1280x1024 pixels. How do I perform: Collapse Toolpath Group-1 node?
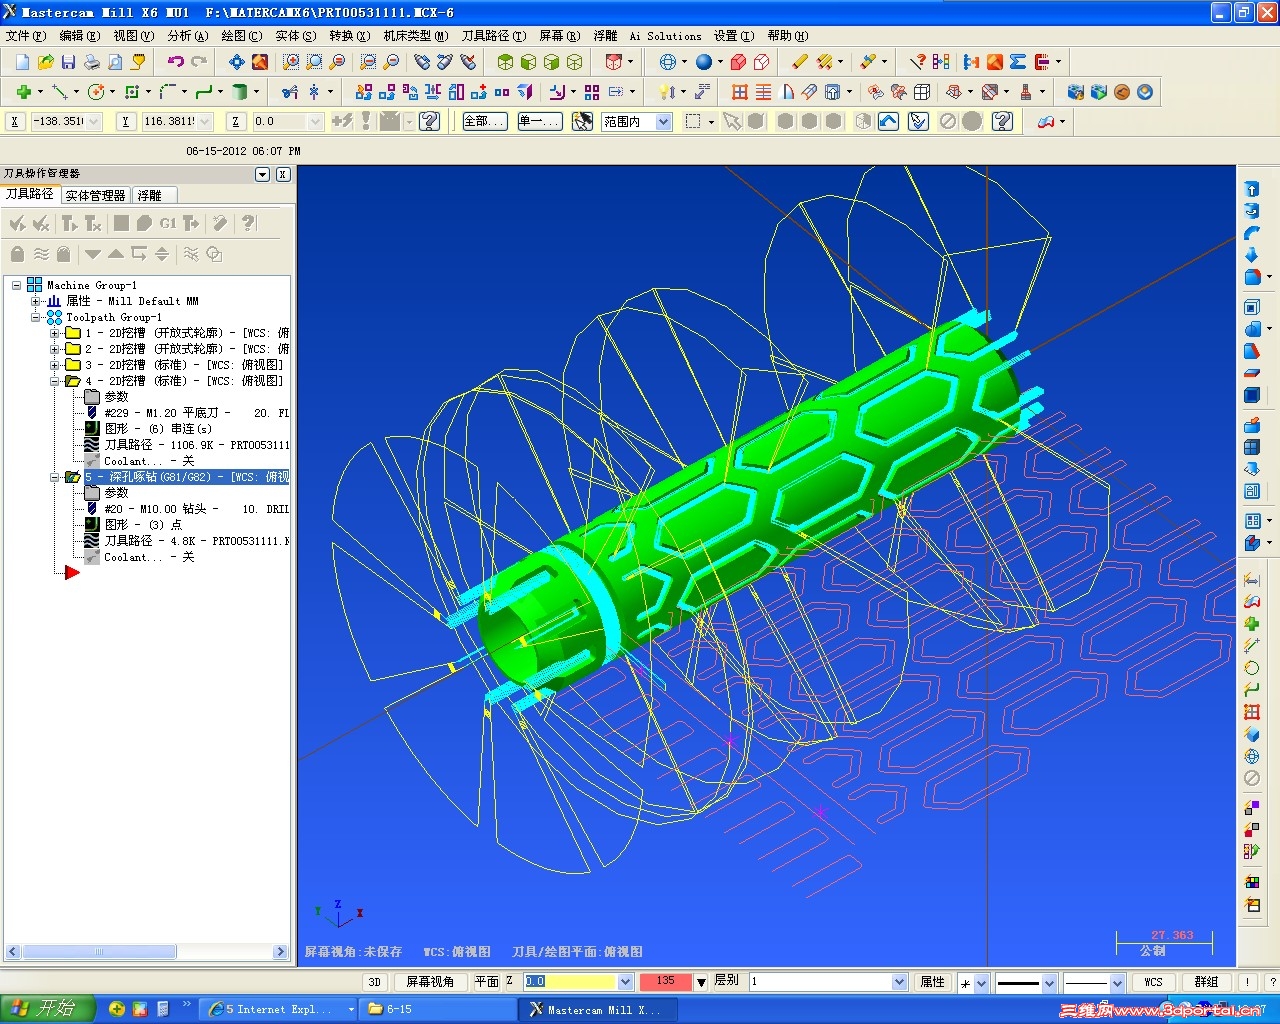(x=36, y=317)
